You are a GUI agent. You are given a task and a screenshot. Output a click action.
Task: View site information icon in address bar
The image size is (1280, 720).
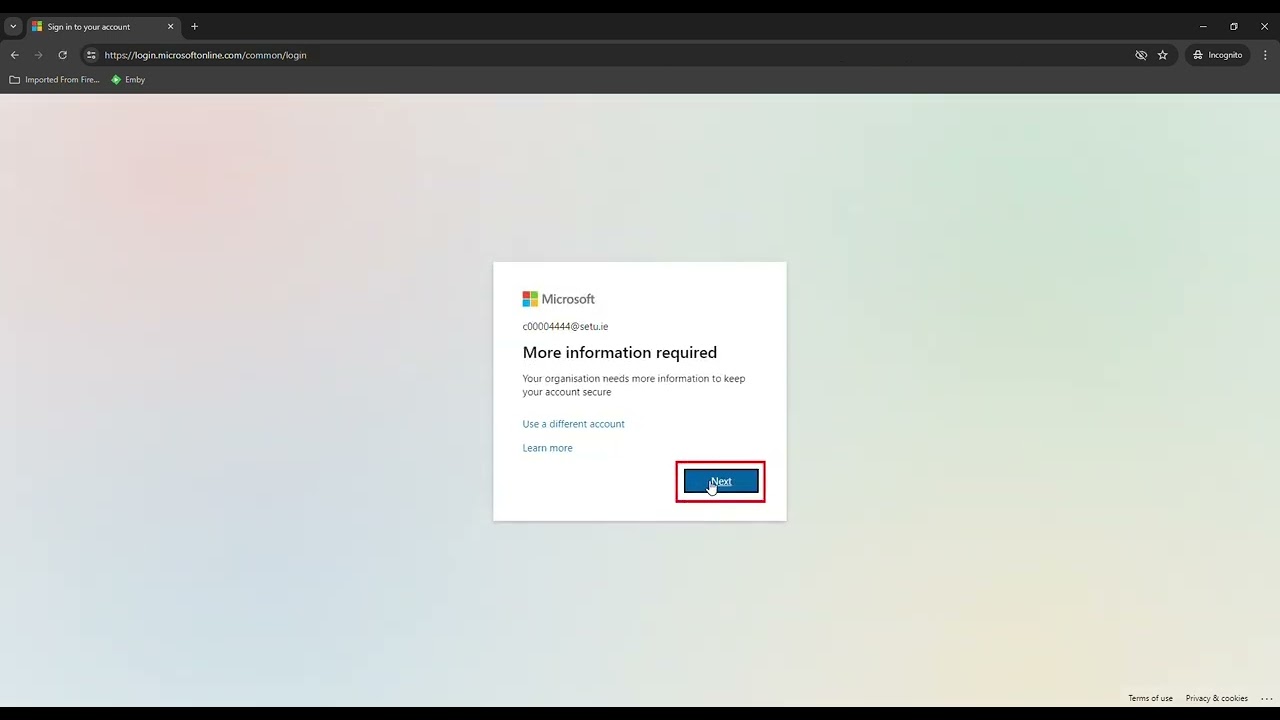click(x=91, y=55)
